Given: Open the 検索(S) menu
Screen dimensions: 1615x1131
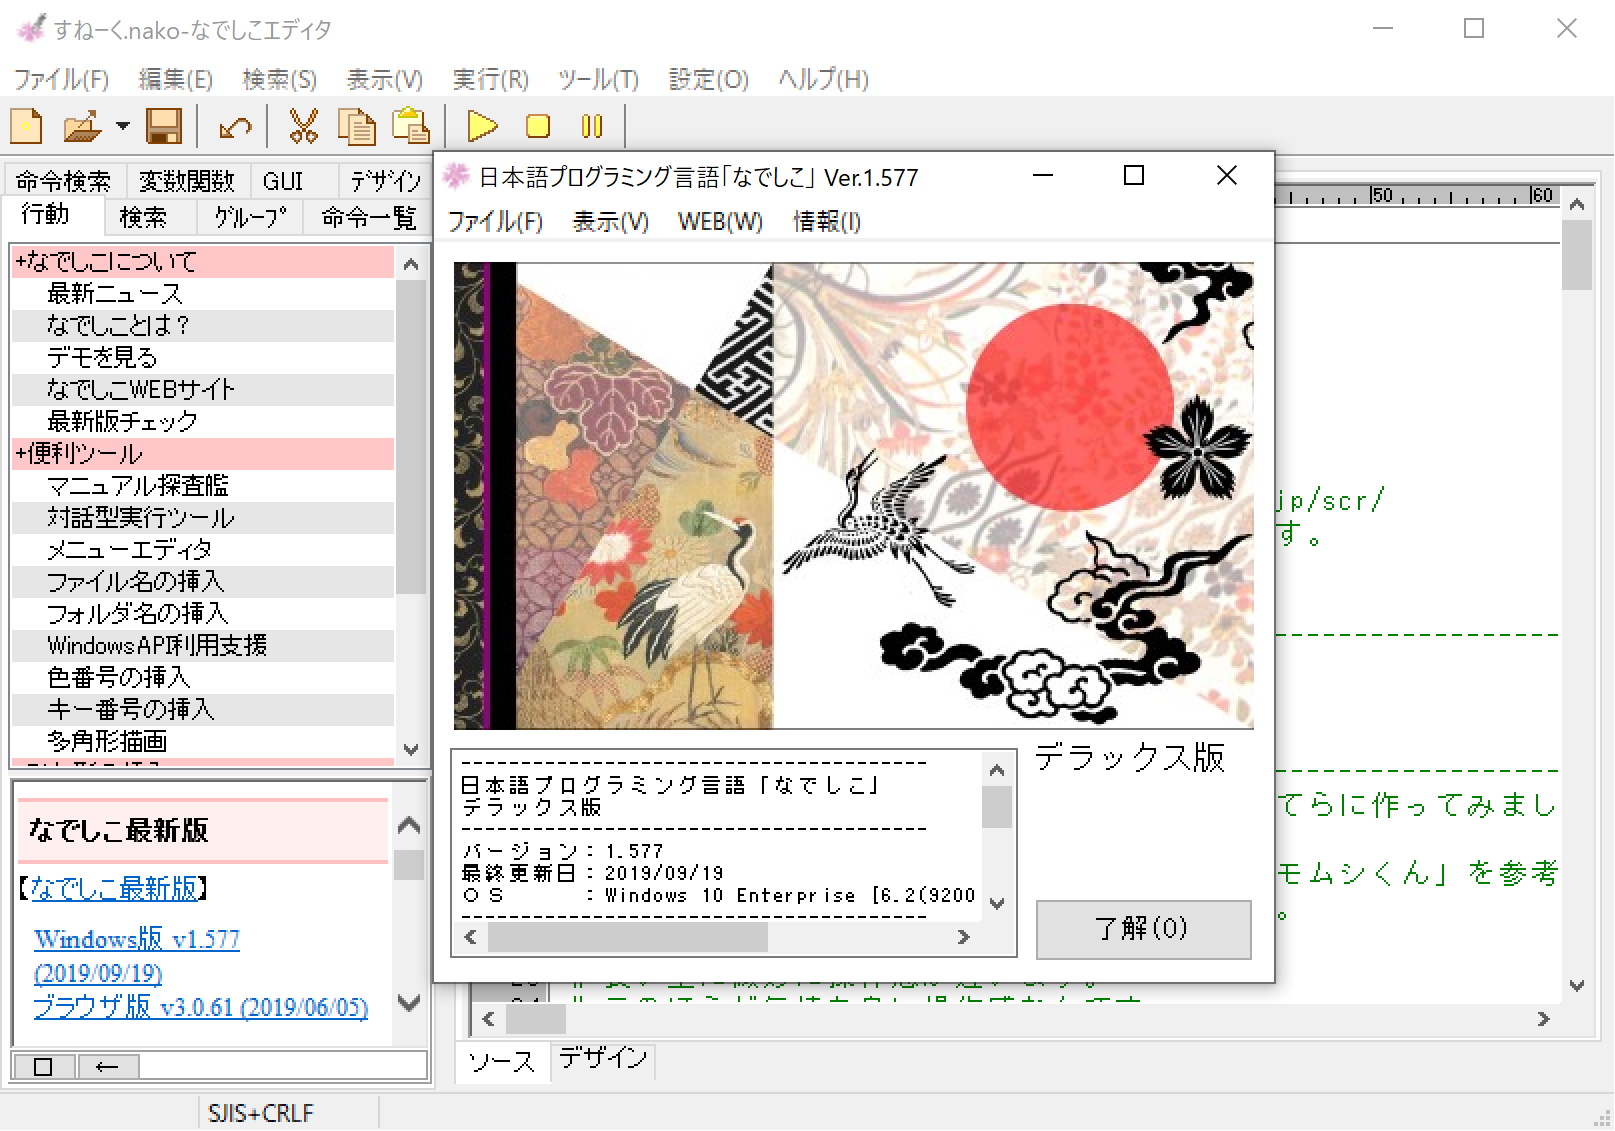Looking at the screenshot, I should (279, 79).
